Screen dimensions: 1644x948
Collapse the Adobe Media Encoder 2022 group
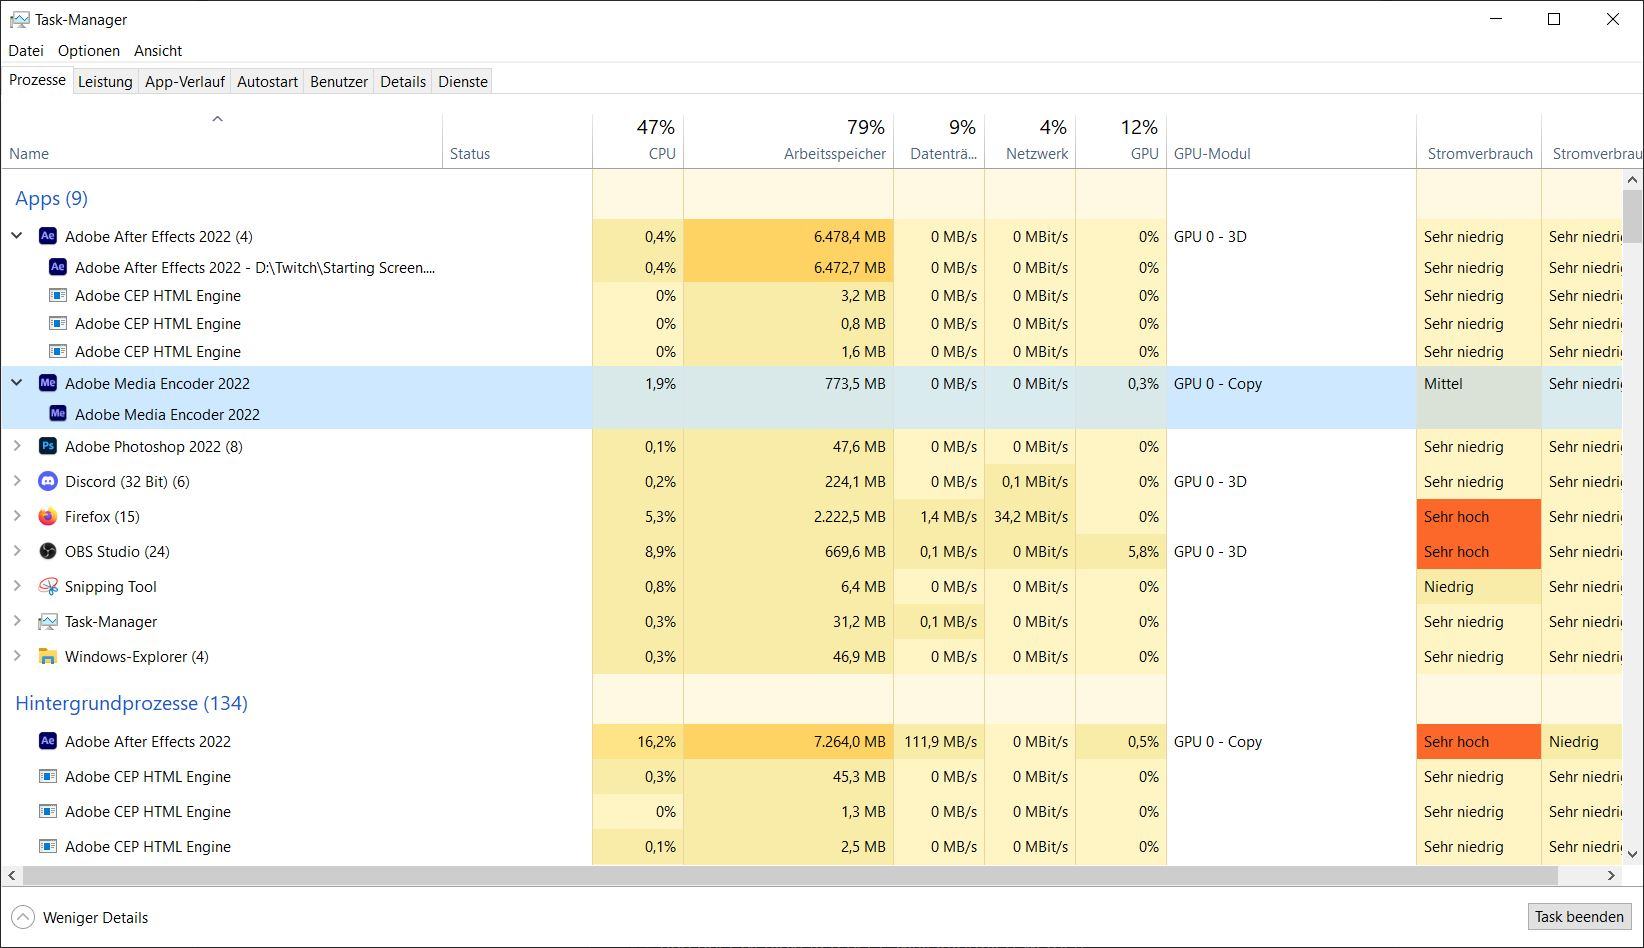click(x=16, y=383)
